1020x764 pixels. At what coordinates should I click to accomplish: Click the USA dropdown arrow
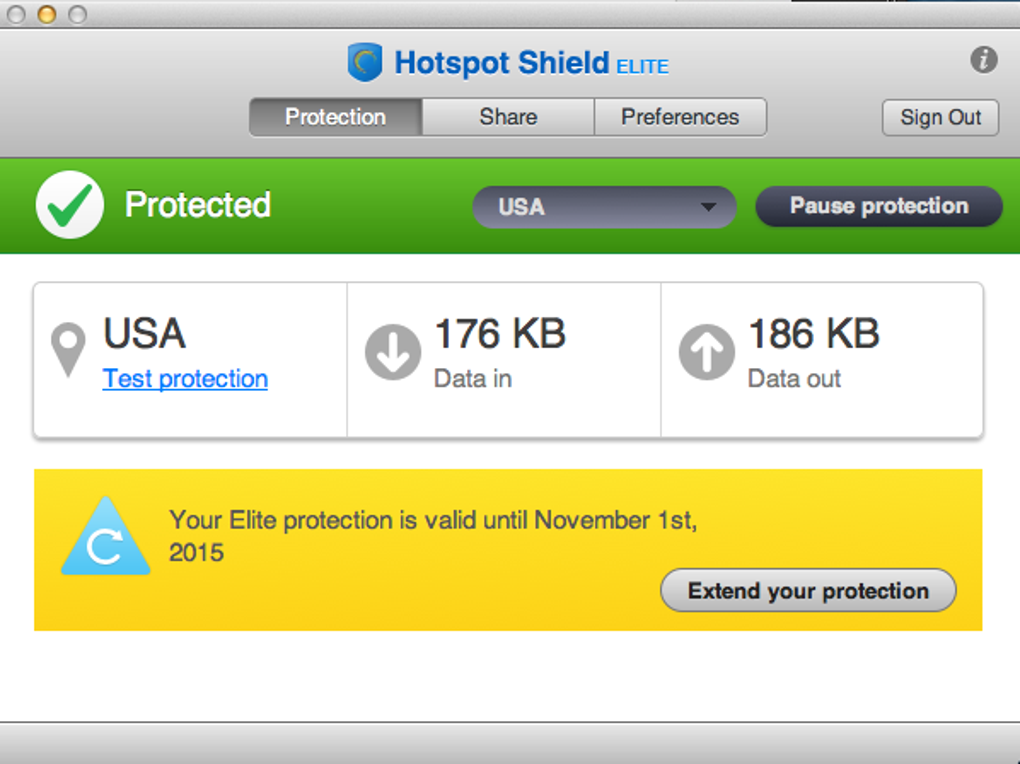708,207
